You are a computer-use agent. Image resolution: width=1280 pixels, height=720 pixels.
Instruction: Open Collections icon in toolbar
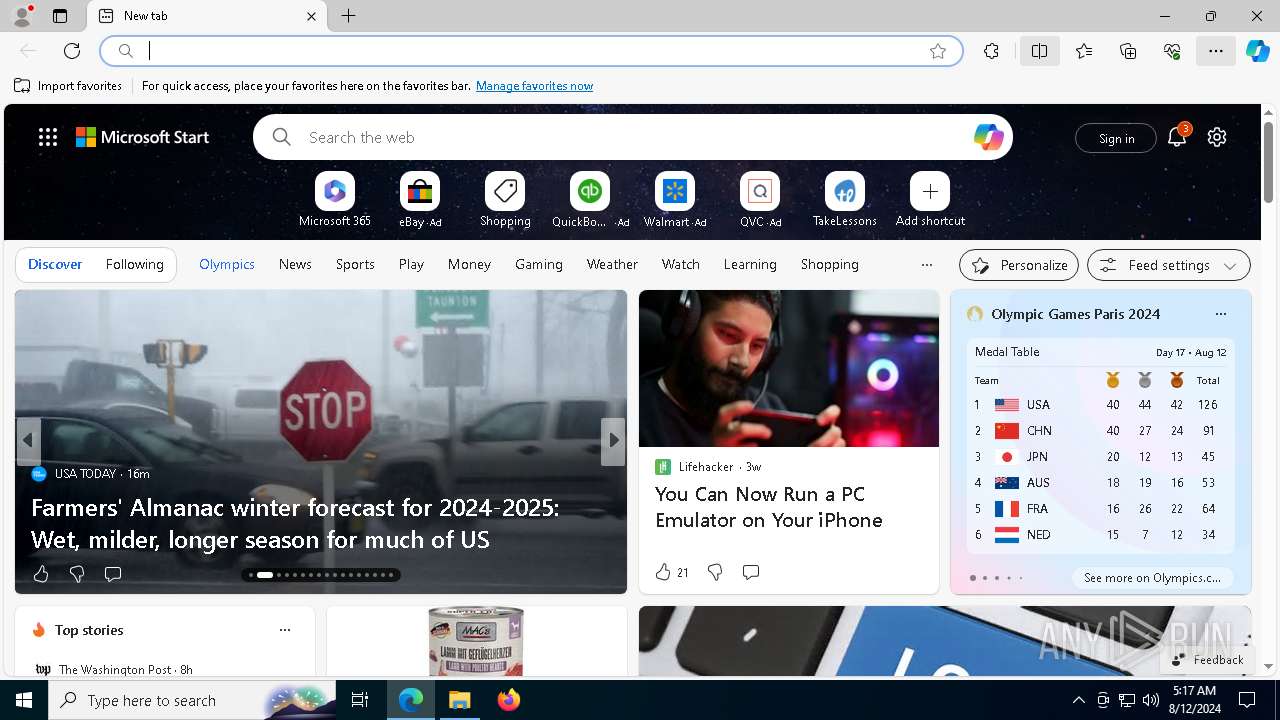[x=1128, y=51]
